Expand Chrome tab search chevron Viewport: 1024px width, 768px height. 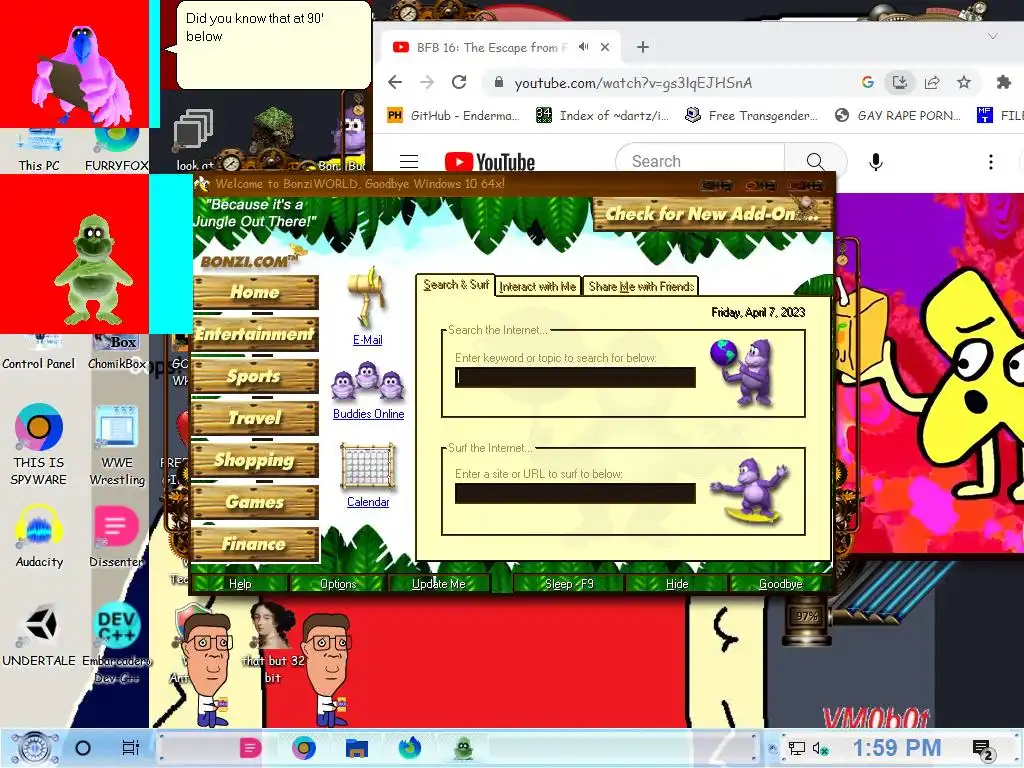993,36
